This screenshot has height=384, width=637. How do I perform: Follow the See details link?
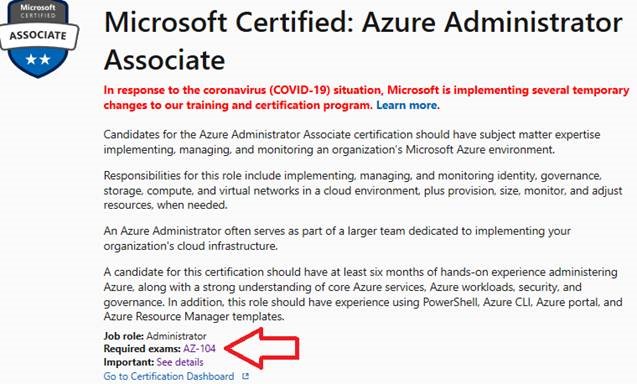[x=180, y=362]
